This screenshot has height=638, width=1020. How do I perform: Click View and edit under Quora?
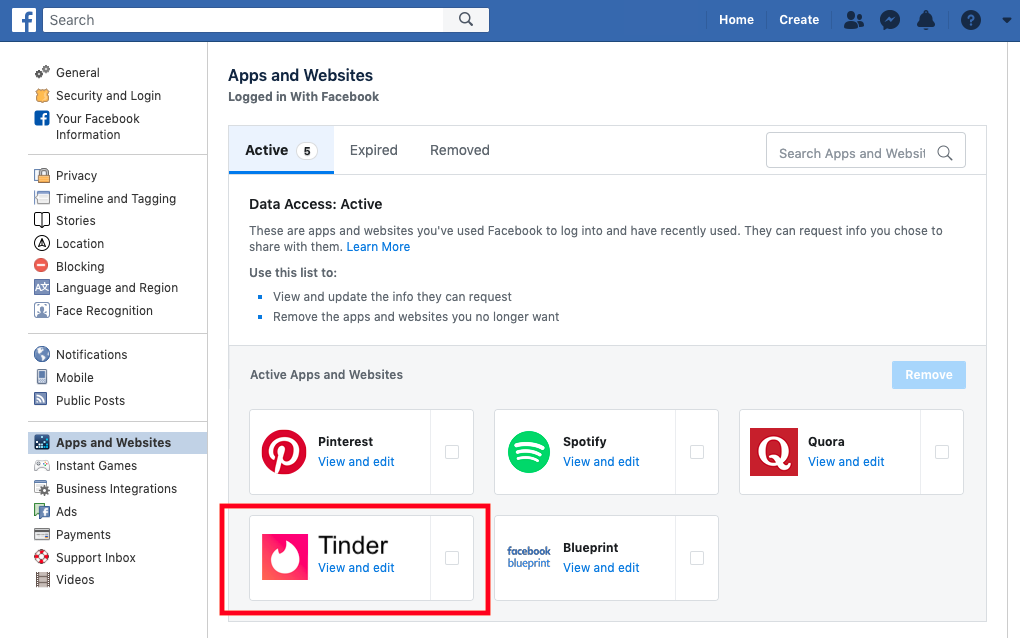click(x=846, y=461)
